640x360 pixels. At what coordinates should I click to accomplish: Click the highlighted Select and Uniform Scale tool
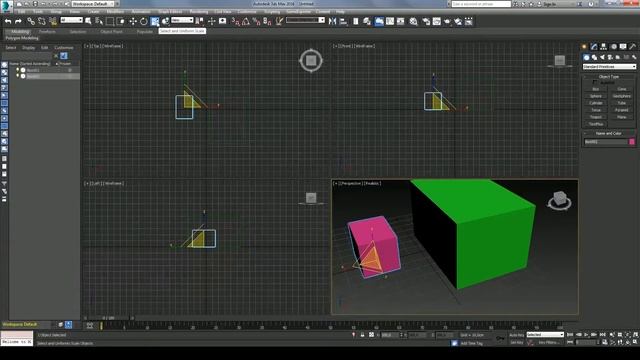pyautogui.click(x=155, y=21)
